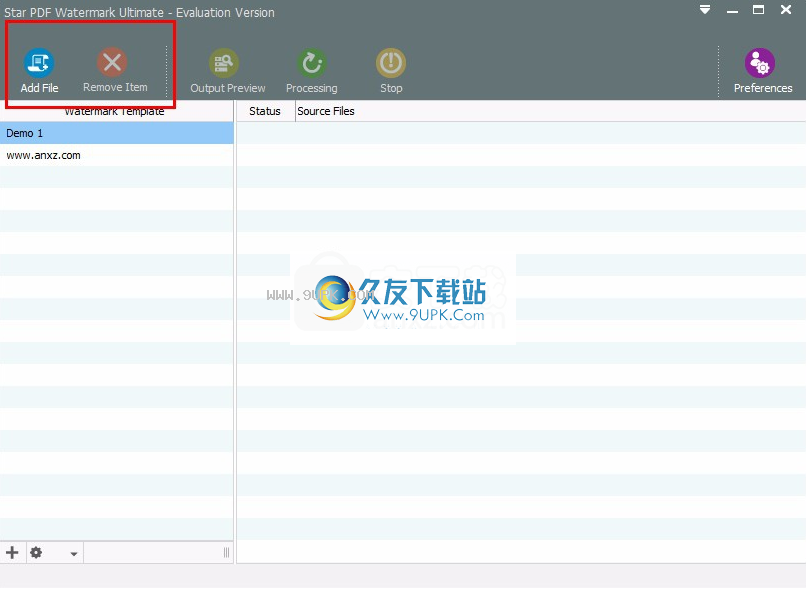Image resolution: width=806 pixels, height=596 pixels.
Task: Click the grip handle in template panel footer
Action: pyautogui.click(x=226, y=553)
